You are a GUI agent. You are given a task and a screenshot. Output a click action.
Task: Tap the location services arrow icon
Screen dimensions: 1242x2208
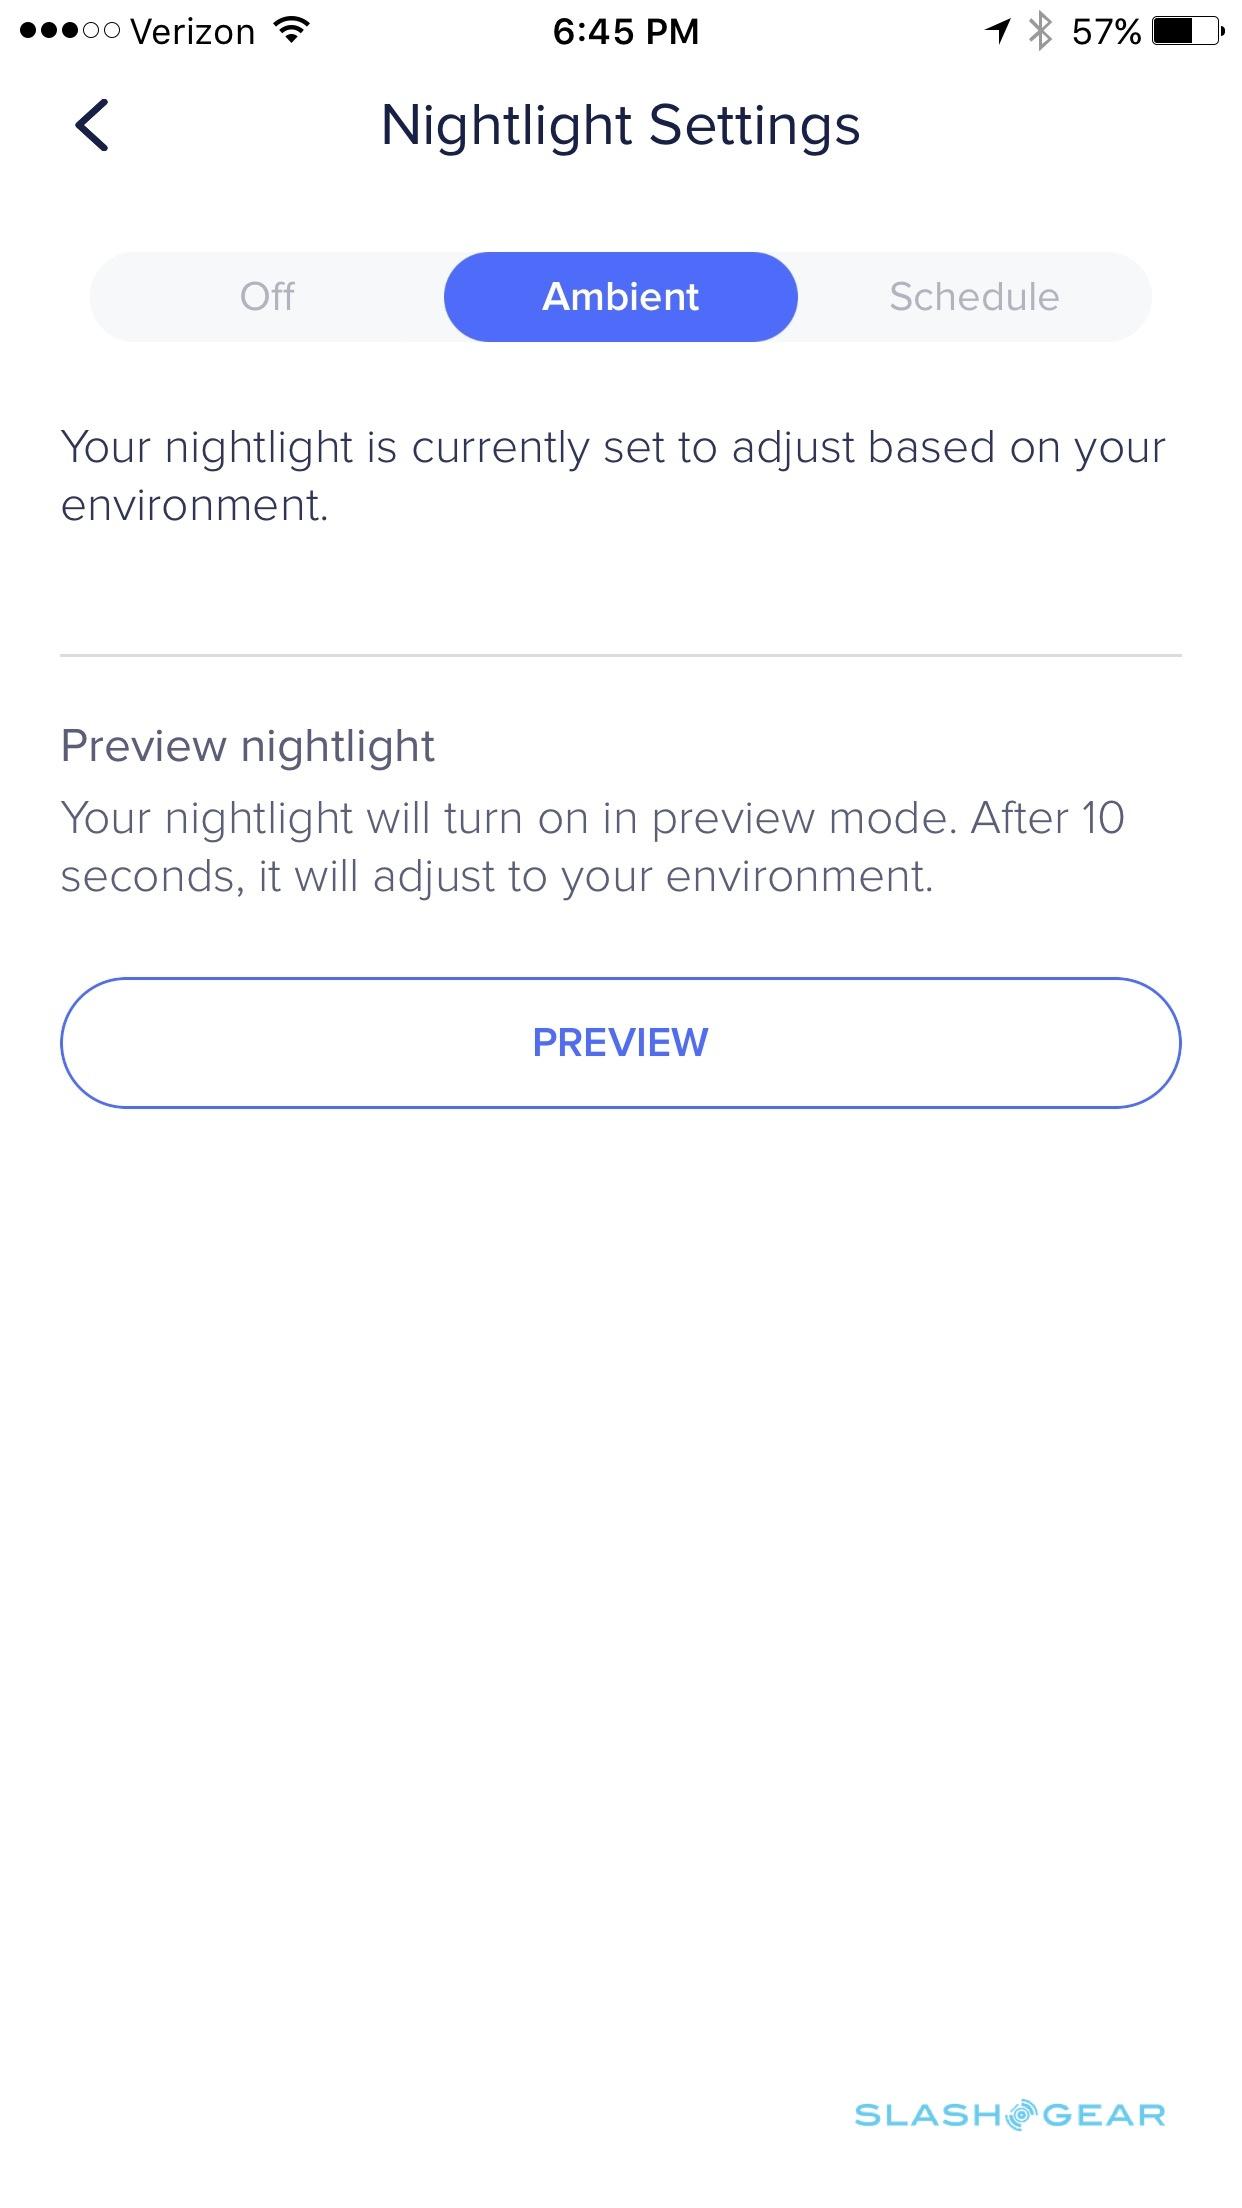click(x=997, y=31)
